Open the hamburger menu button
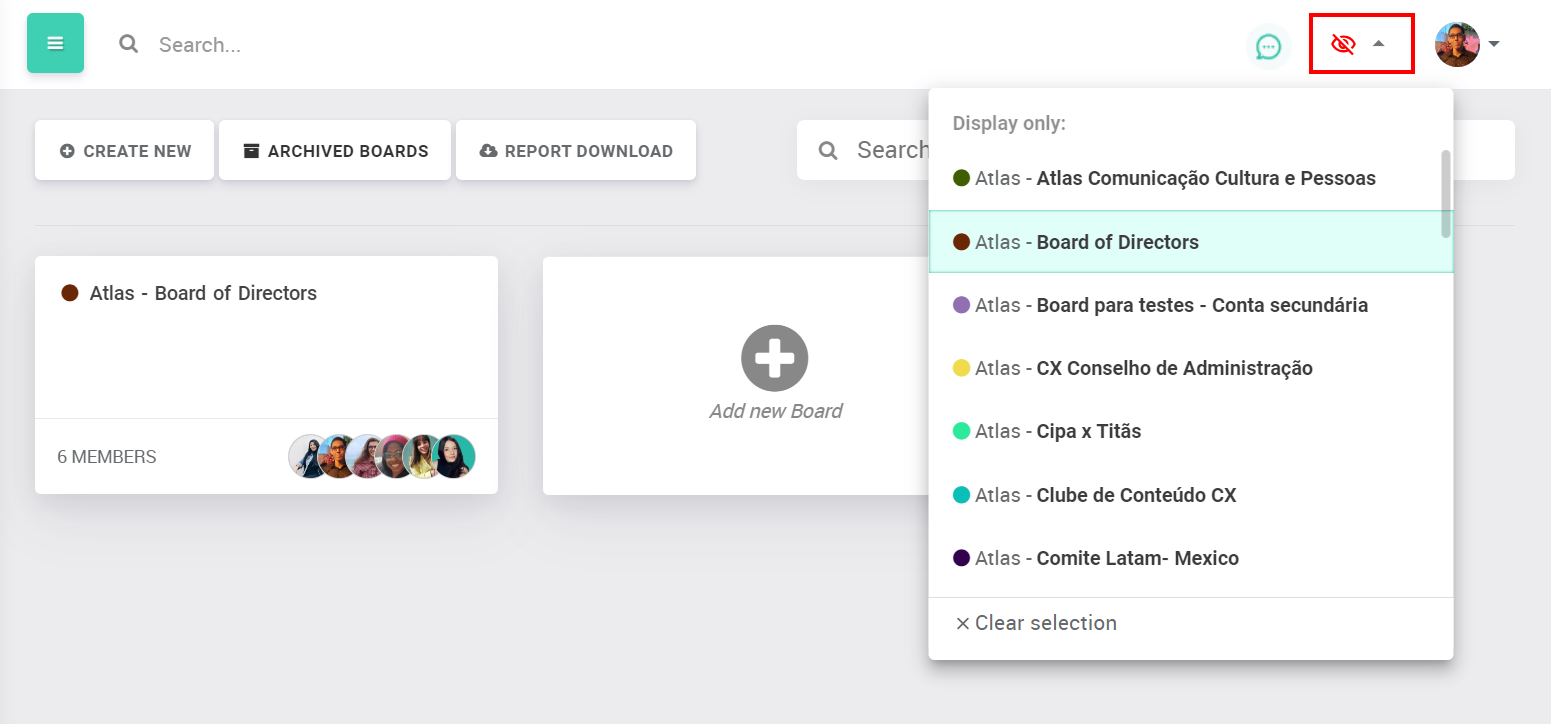The image size is (1551, 724). tap(55, 43)
